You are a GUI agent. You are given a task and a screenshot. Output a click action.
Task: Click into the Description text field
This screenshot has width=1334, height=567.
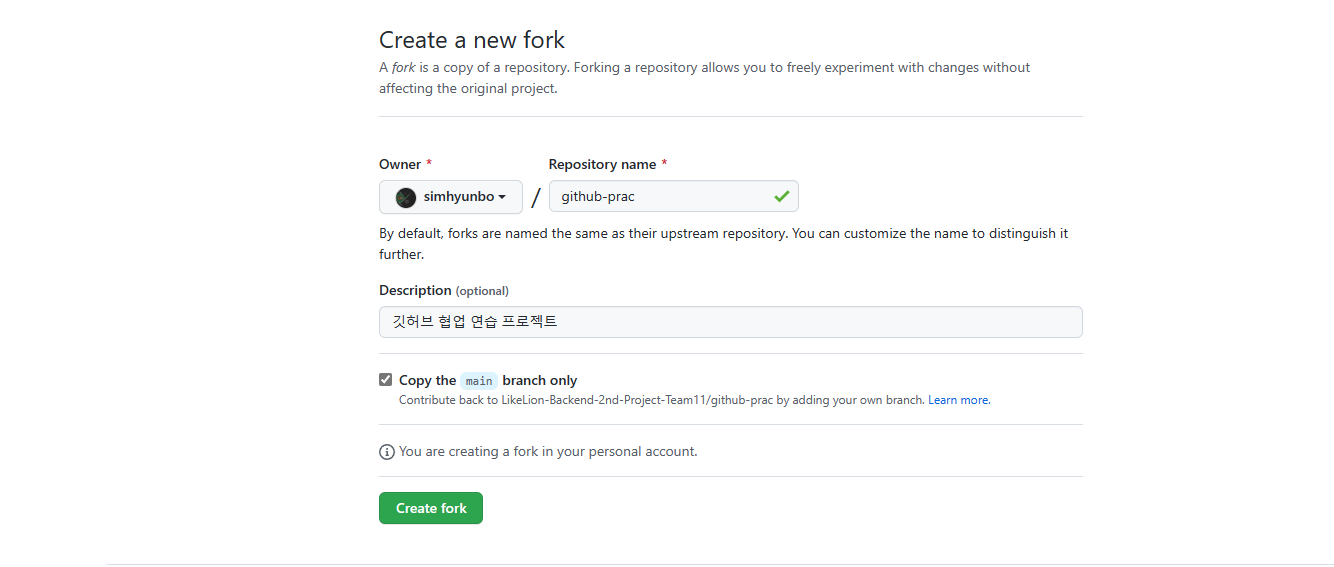[730, 322]
